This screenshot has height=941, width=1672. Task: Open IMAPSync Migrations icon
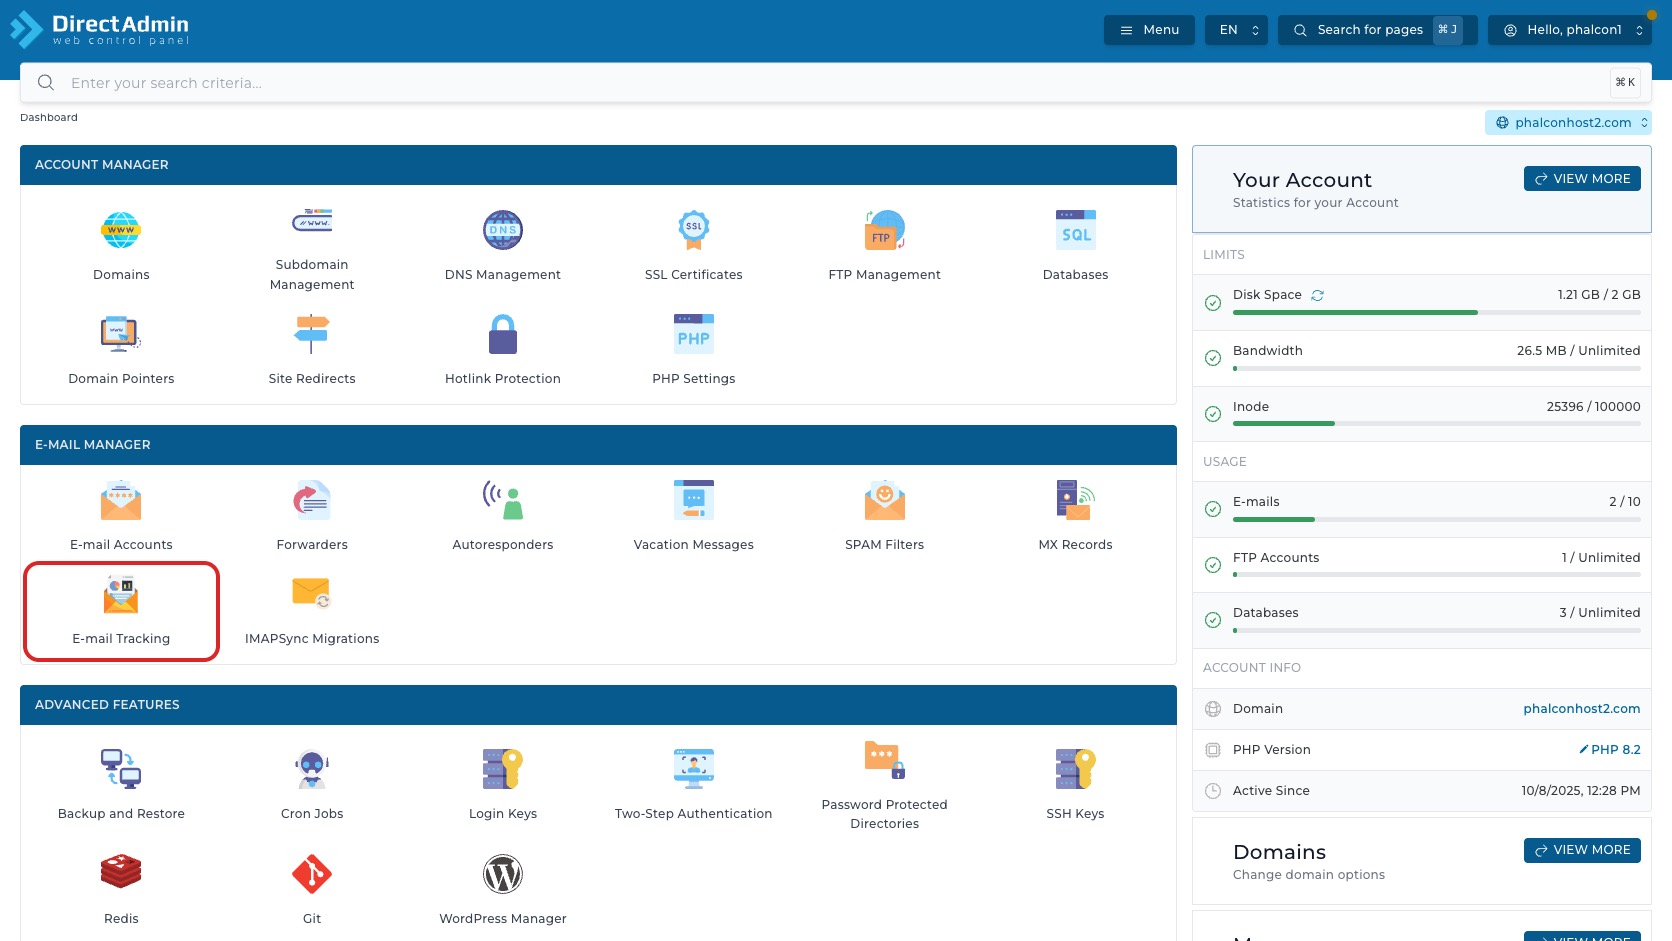click(x=312, y=594)
